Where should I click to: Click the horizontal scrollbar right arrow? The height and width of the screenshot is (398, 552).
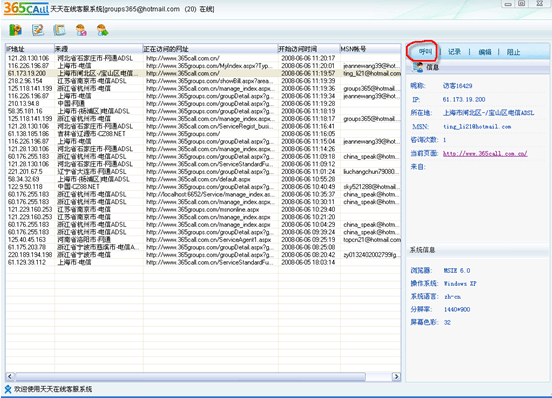(396, 377)
